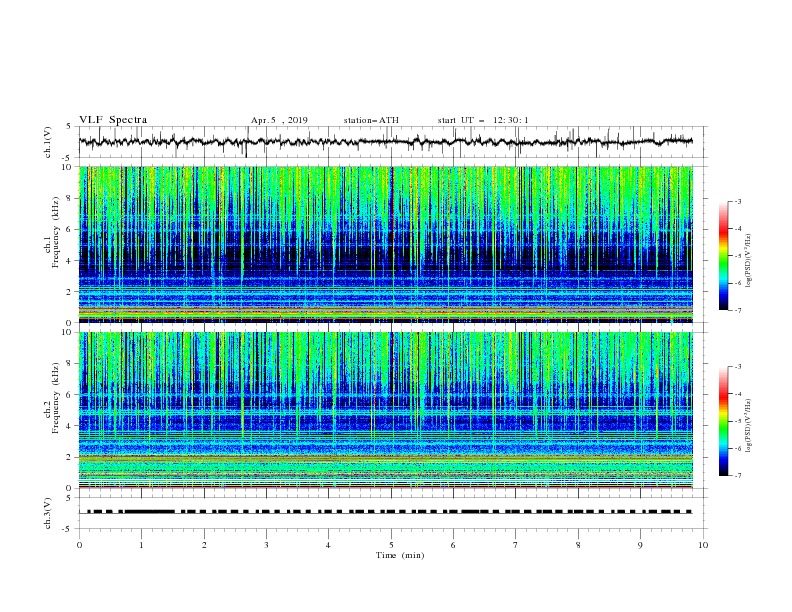Click the "5" tick on the time axis
The height and width of the screenshot is (612, 792).
tap(391, 545)
